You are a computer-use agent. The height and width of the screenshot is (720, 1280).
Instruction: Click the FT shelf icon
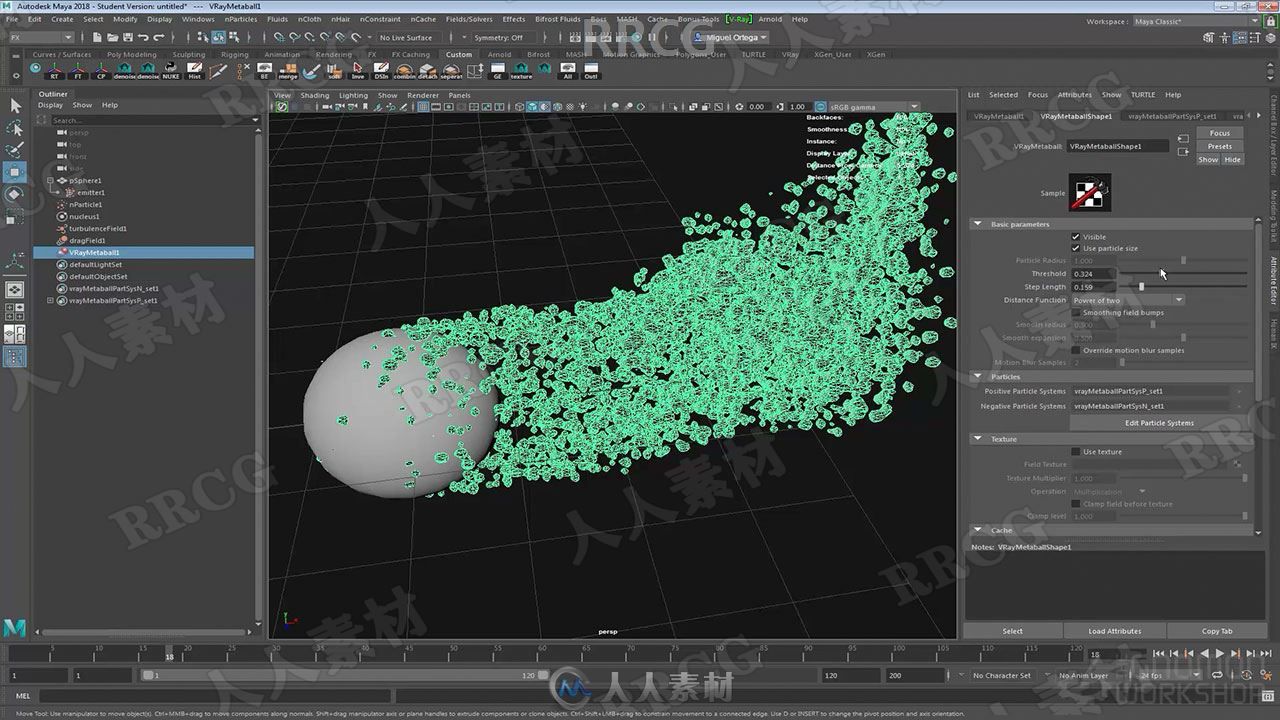click(x=78, y=71)
